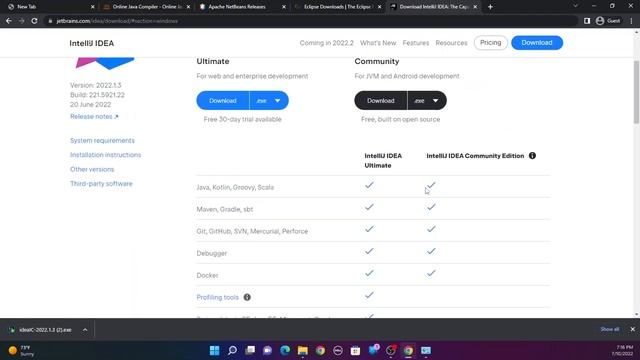Open a new browser tab
The image size is (640, 360).
490,7
